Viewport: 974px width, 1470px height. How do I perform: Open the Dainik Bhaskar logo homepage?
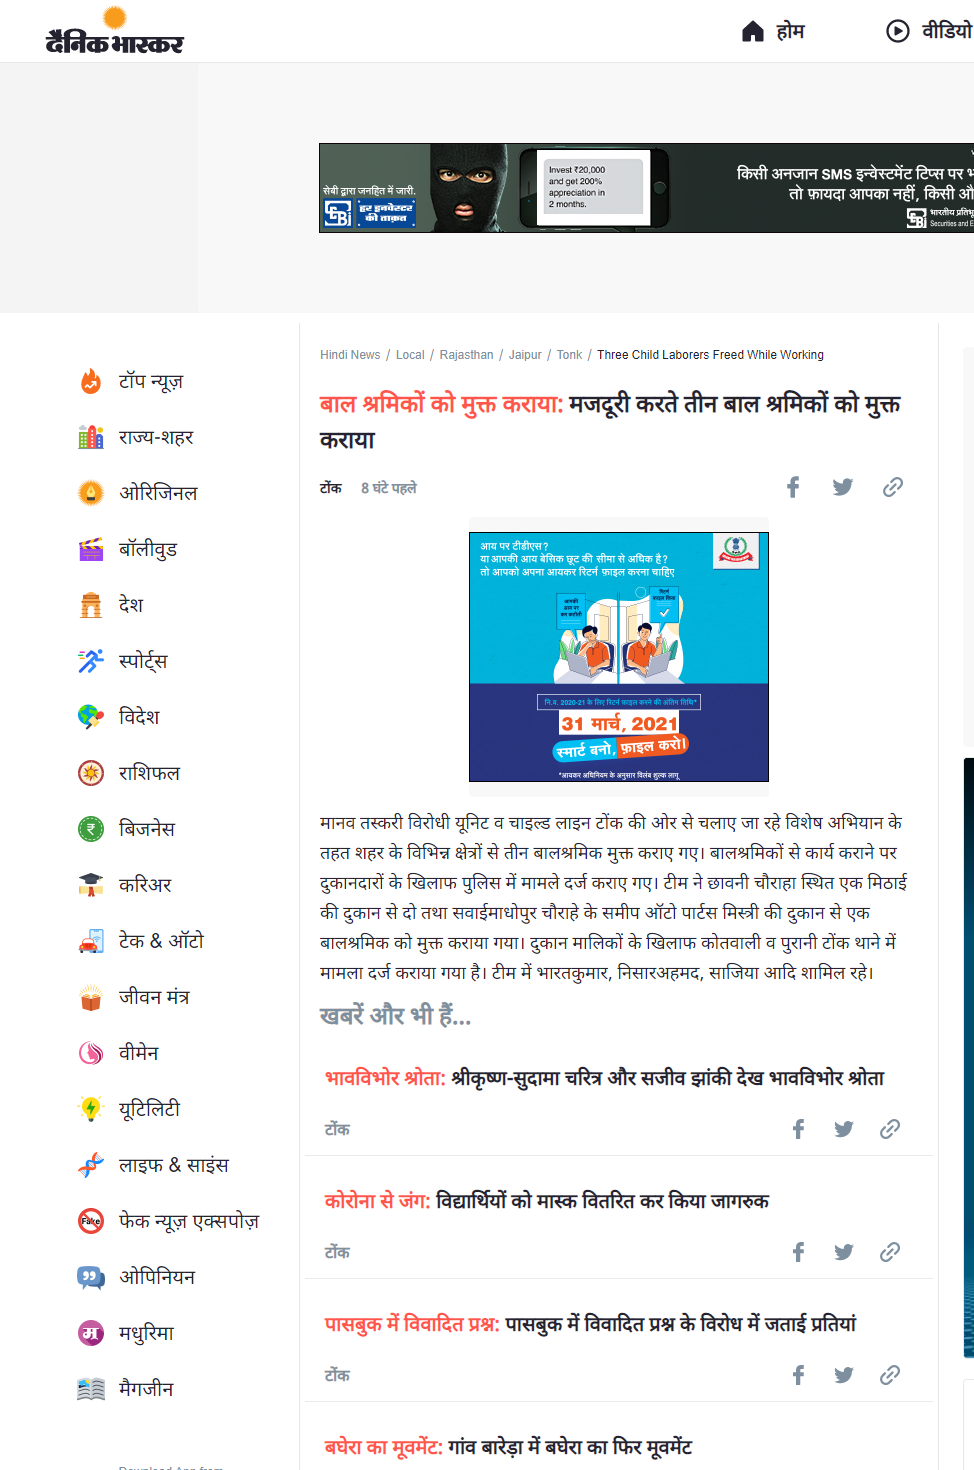point(114,31)
